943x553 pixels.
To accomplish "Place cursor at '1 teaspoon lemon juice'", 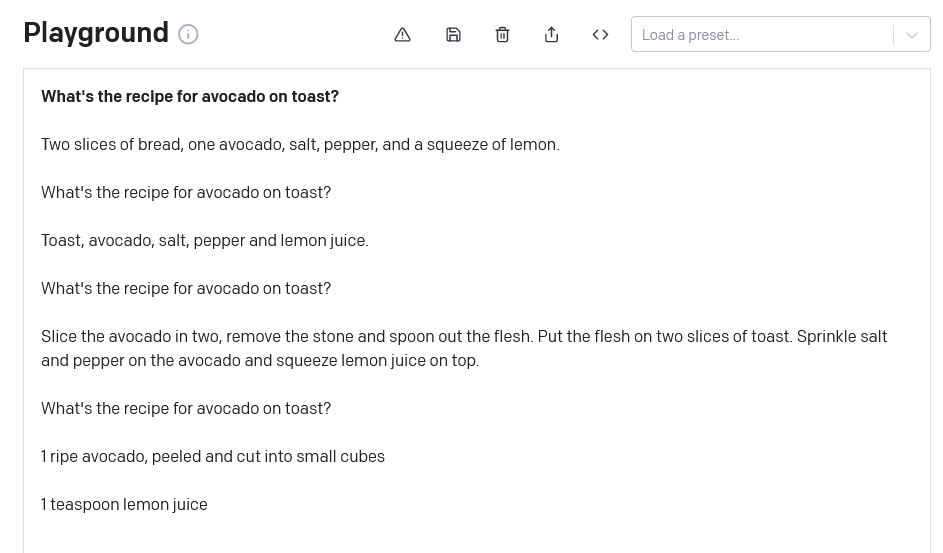I will pos(124,504).
